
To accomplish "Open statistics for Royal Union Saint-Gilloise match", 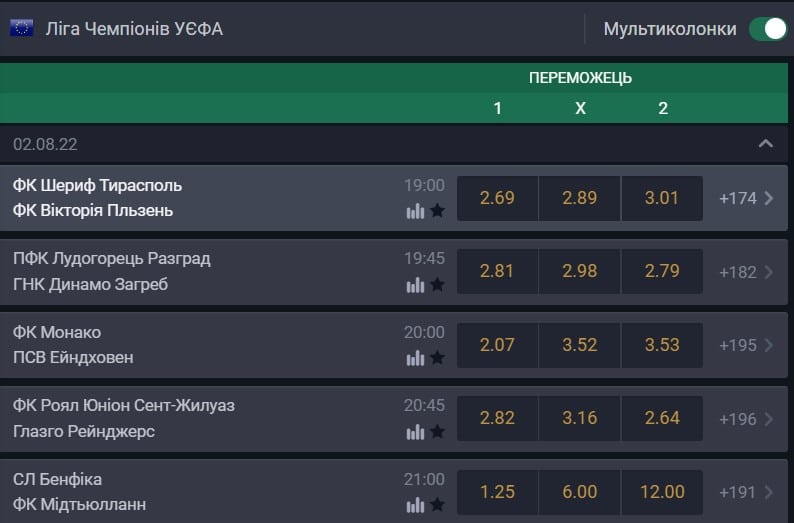I will (415, 432).
